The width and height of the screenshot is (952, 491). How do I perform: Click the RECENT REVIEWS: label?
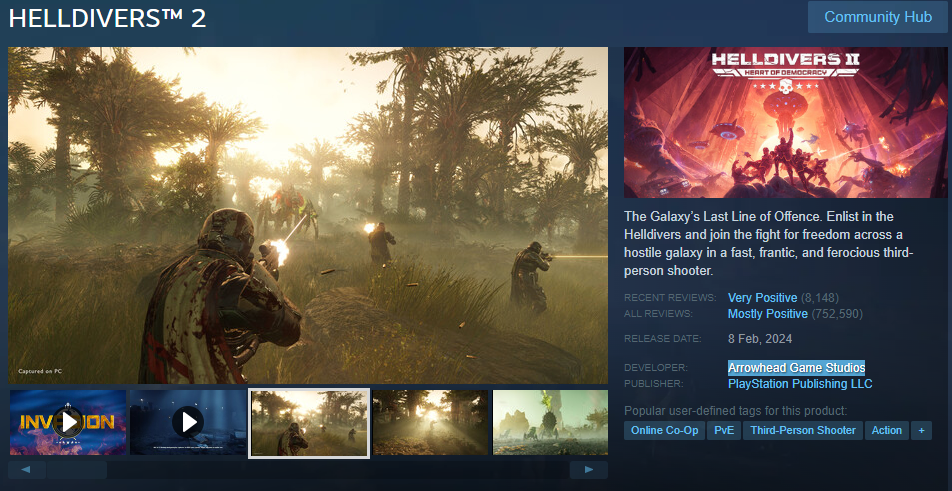click(670, 298)
